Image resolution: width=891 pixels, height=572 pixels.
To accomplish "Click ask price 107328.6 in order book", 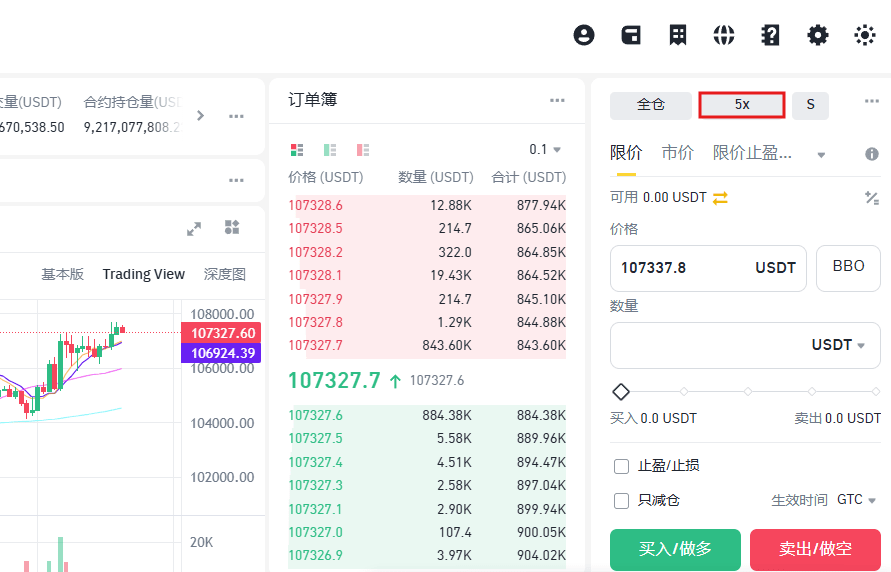I will (x=315, y=206).
